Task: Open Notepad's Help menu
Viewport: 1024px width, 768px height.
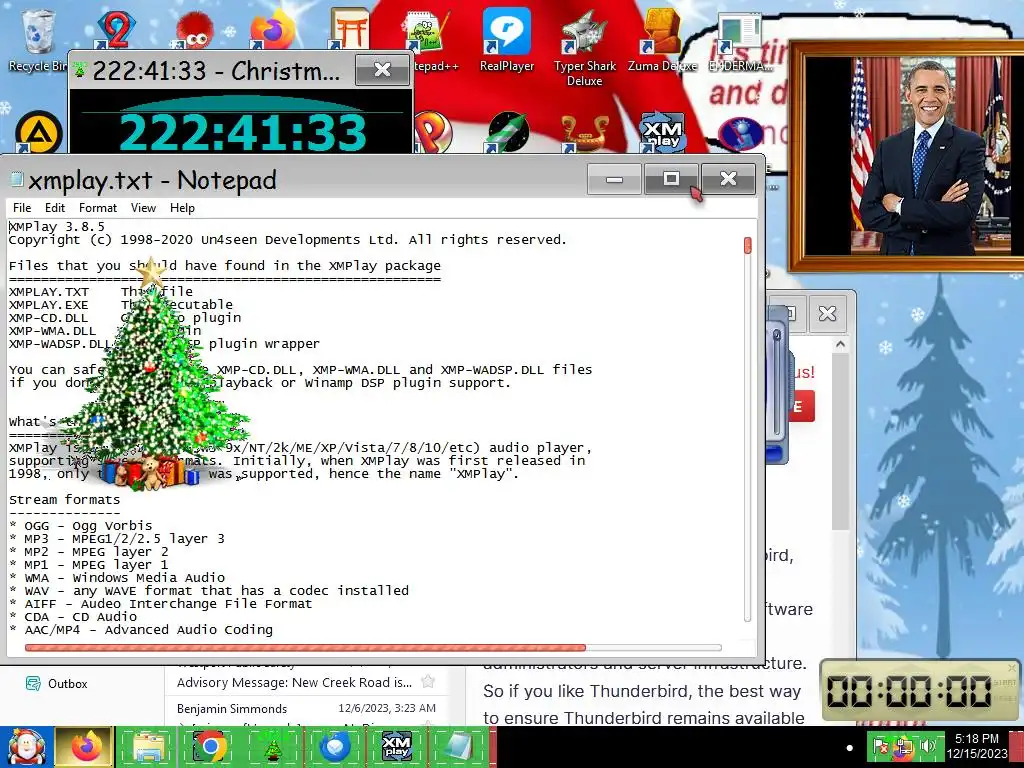Action: (182, 208)
